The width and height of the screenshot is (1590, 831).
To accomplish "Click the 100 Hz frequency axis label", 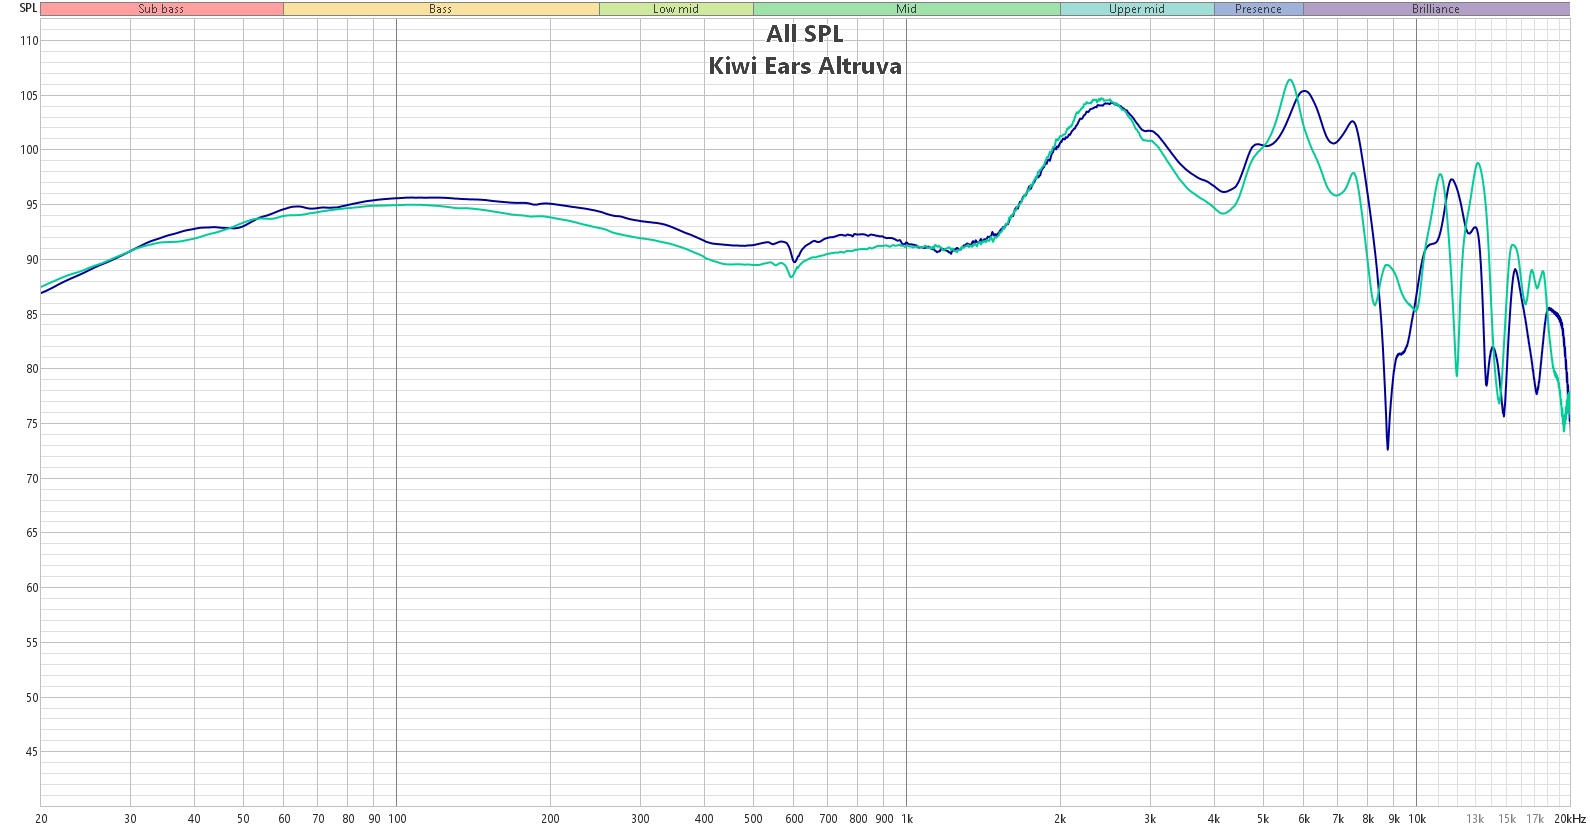I will (x=397, y=819).
